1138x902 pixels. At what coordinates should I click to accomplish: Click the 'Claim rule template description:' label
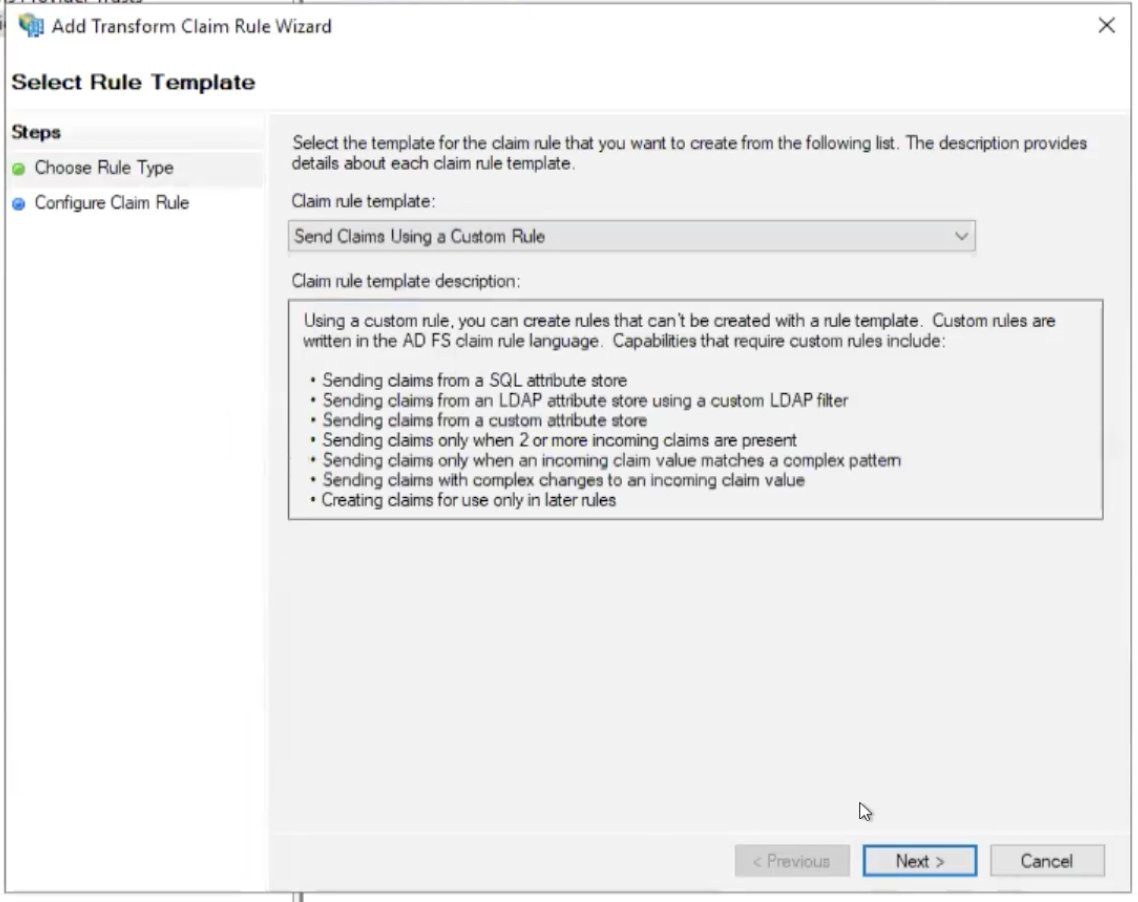[x=406, y=281]
